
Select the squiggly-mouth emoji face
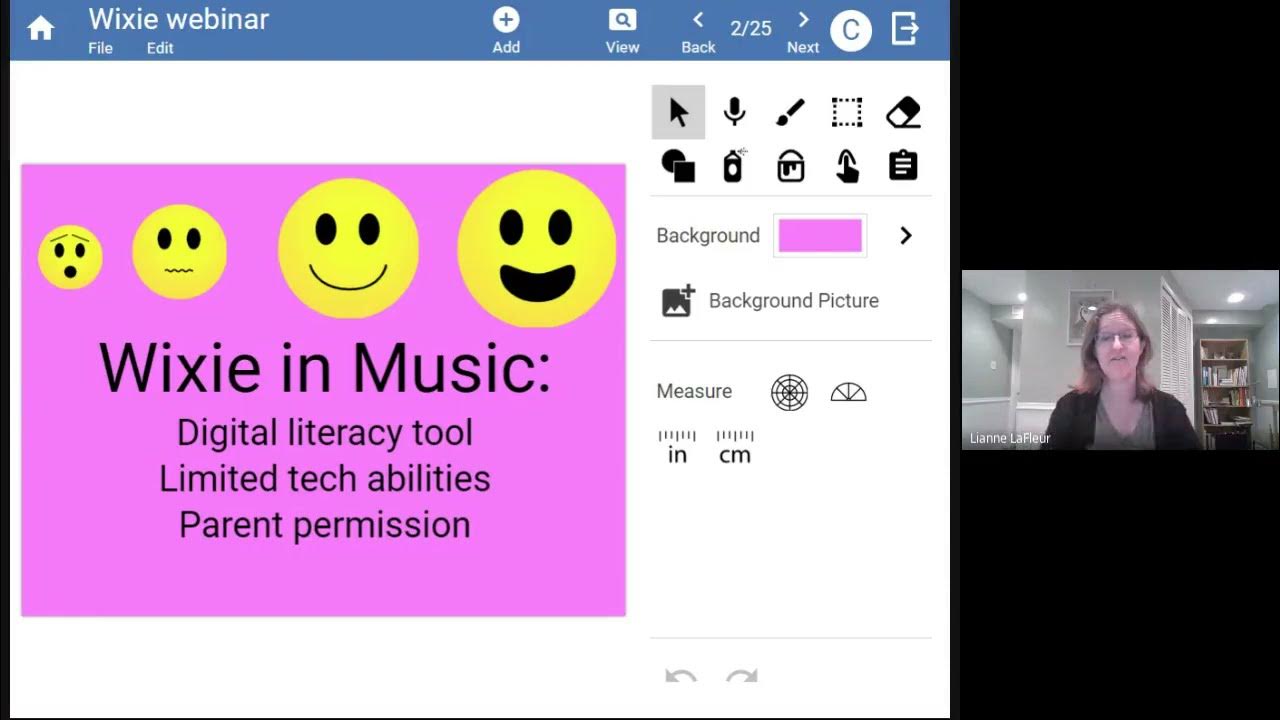(x=180, y=252)
